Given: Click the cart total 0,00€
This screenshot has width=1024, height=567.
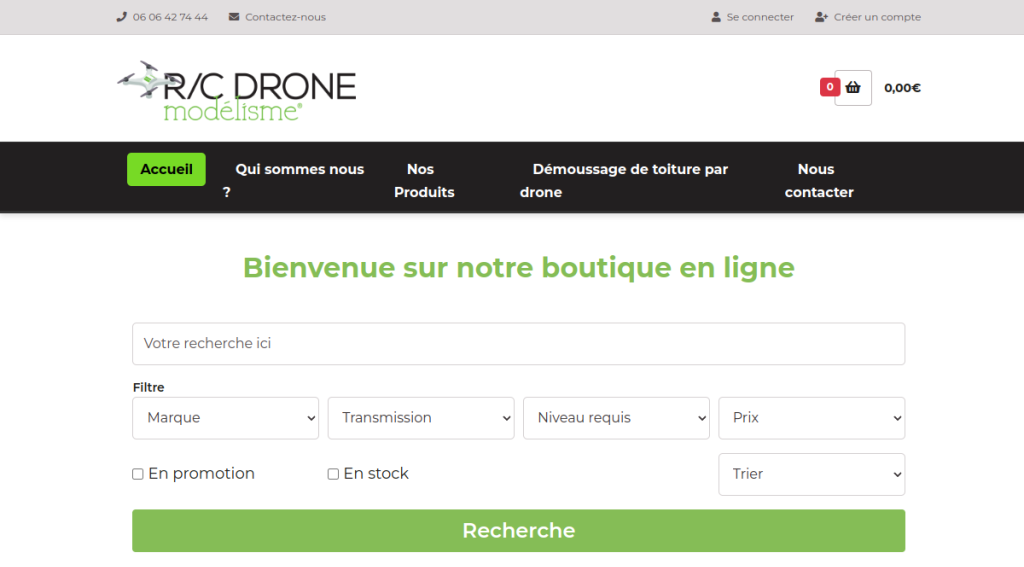Looking at the screenshot, I should click(x=903, y=88).
